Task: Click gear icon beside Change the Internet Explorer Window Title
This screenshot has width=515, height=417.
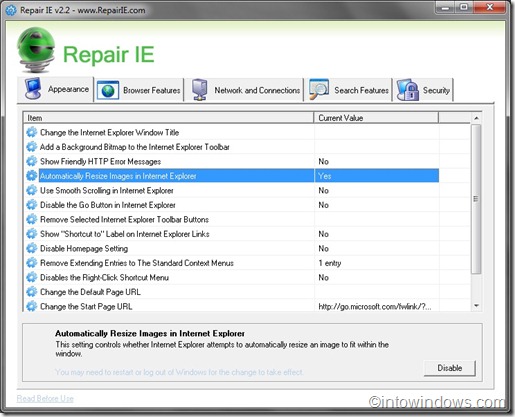Action: (32, 132)
